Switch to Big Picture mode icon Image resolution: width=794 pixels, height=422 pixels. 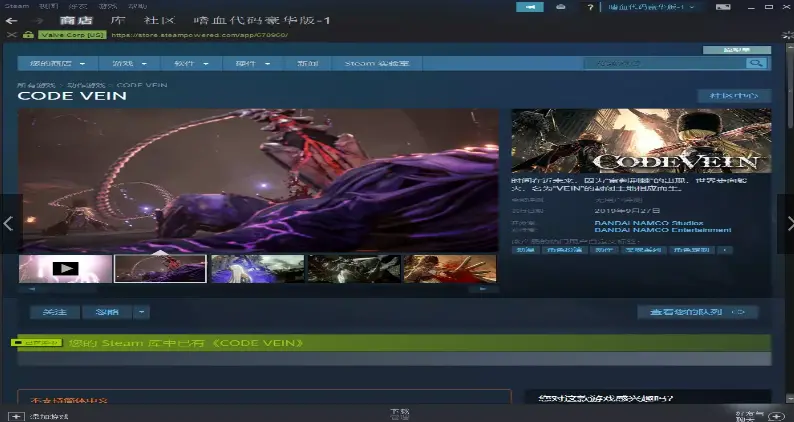pyautogui.click(x=723, y=7)
